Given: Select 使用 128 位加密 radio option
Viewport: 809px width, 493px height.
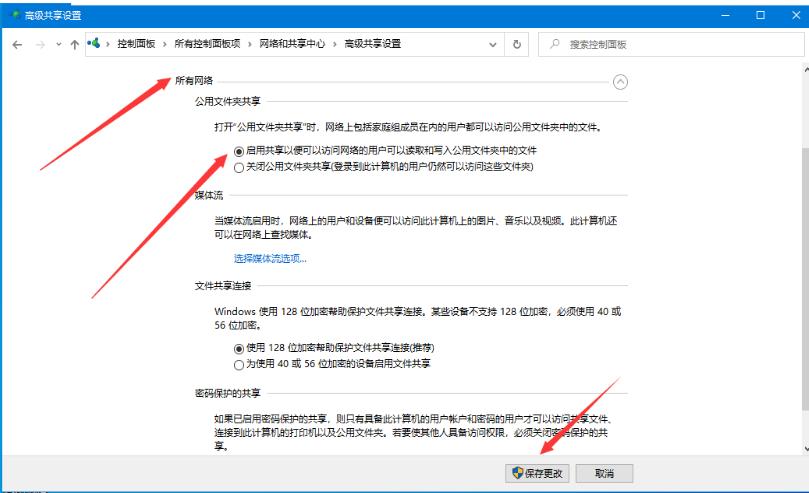Looking at the screenshot, I should point(239,348).
